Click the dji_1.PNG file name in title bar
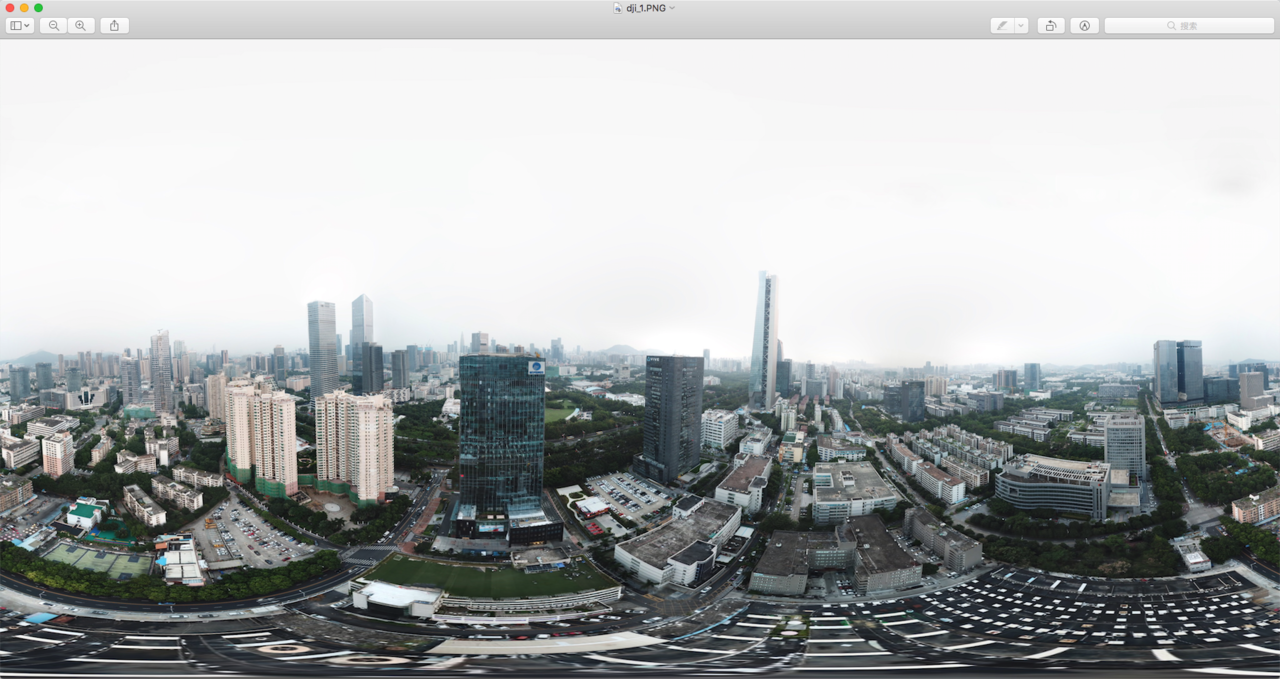 [646, 8]
